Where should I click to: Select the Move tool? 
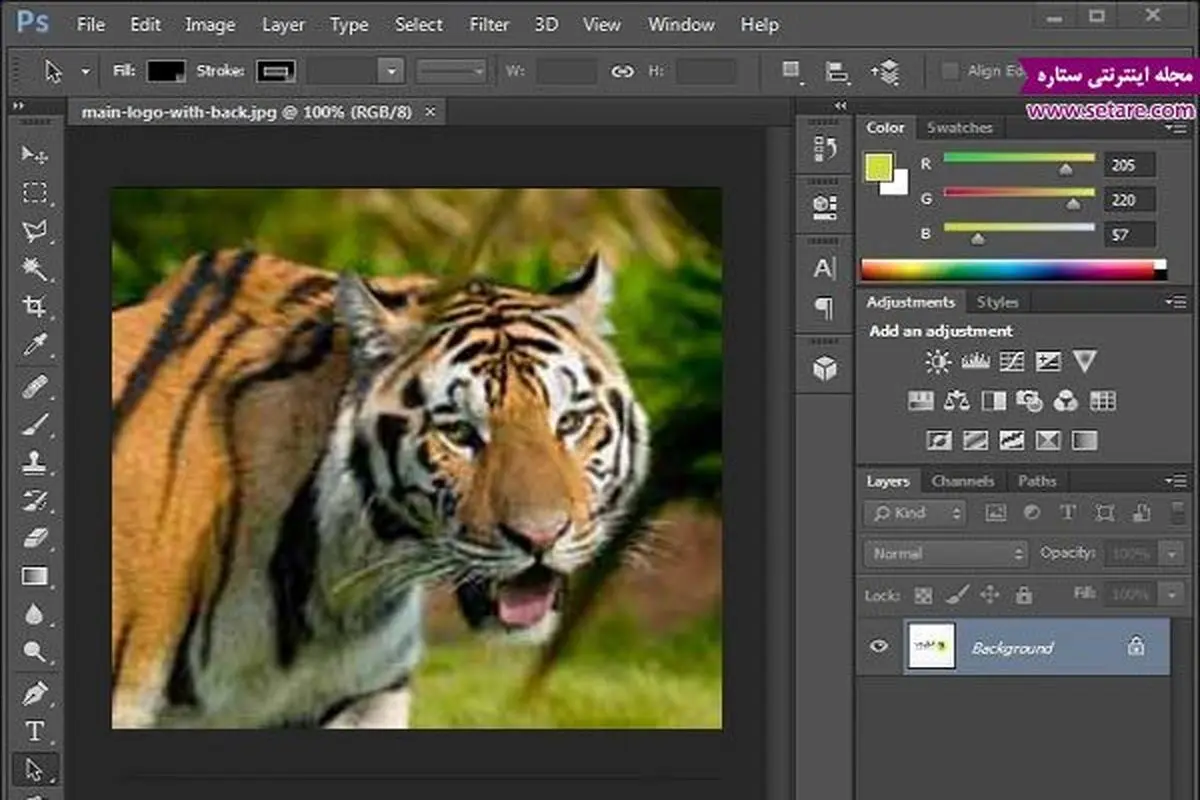35,154
